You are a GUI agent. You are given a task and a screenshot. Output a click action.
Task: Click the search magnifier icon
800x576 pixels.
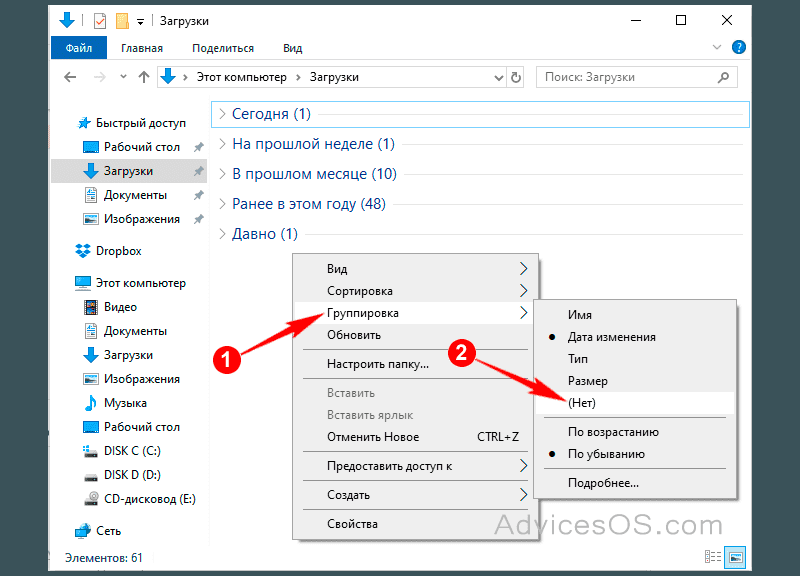723,78
